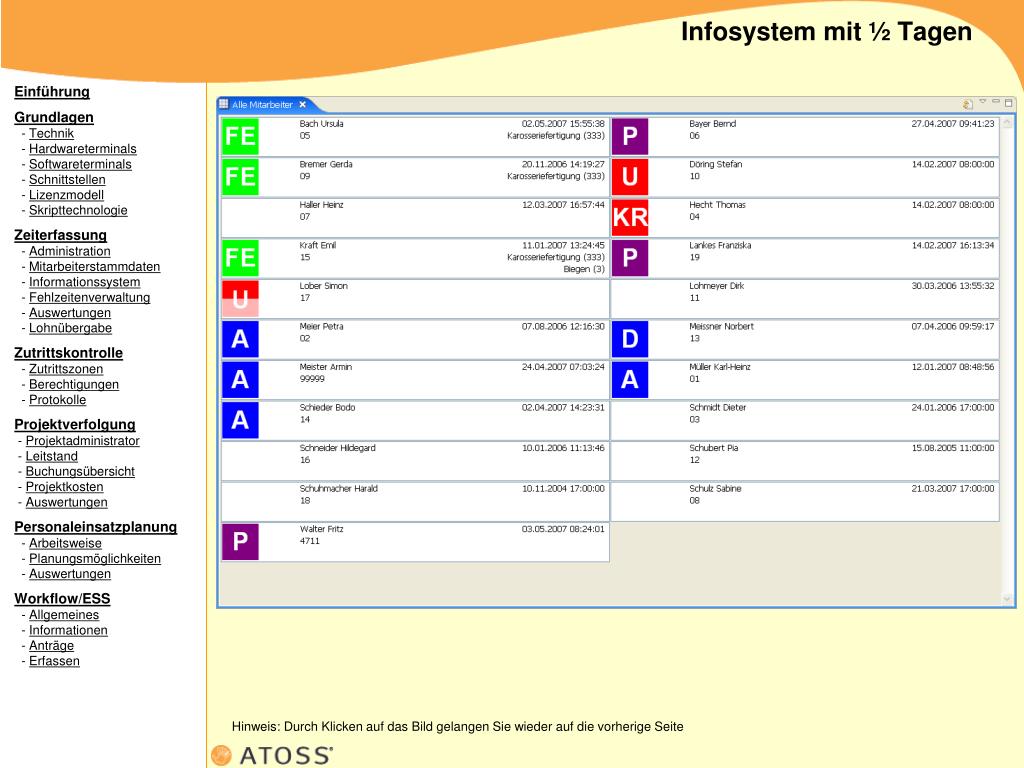
Task: Open the Anträge link
Action: (x=52, y=645)
